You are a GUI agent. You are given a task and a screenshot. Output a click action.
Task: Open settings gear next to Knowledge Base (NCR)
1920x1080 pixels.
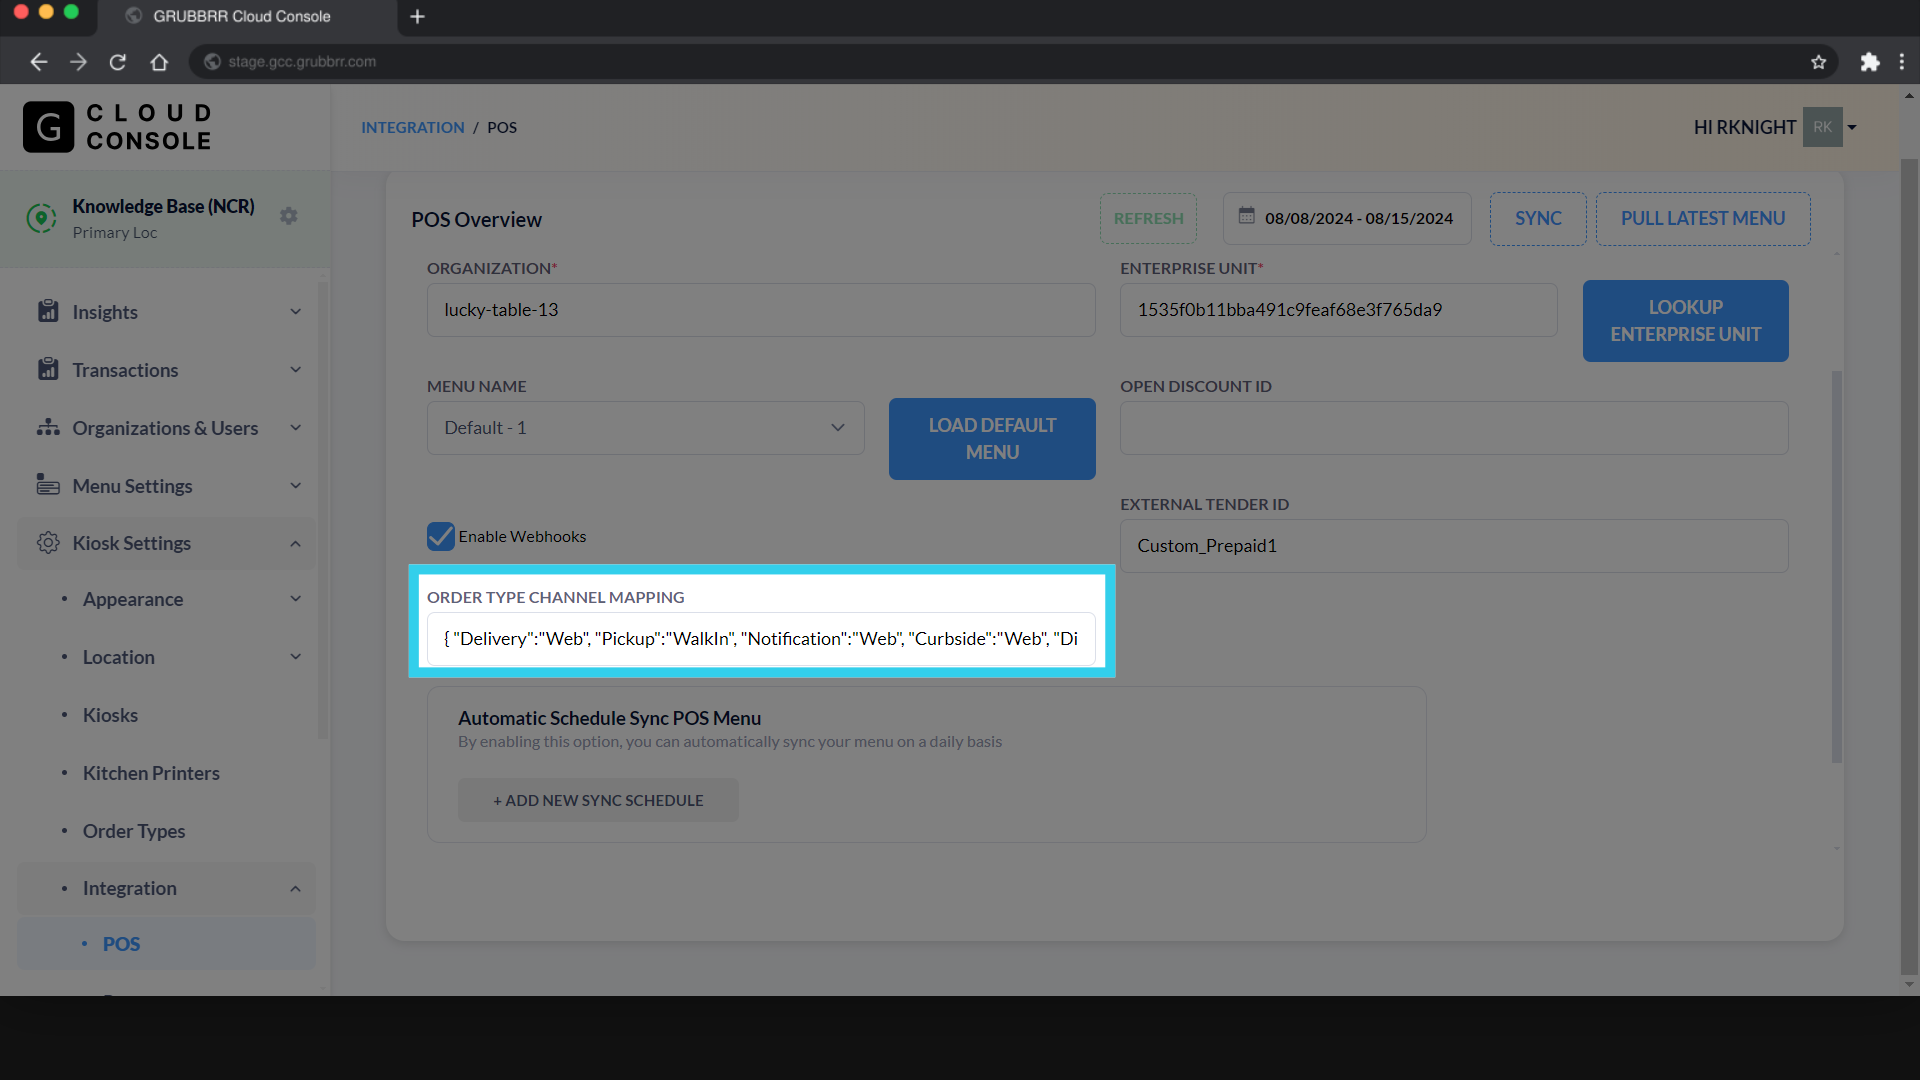(289, 215)
